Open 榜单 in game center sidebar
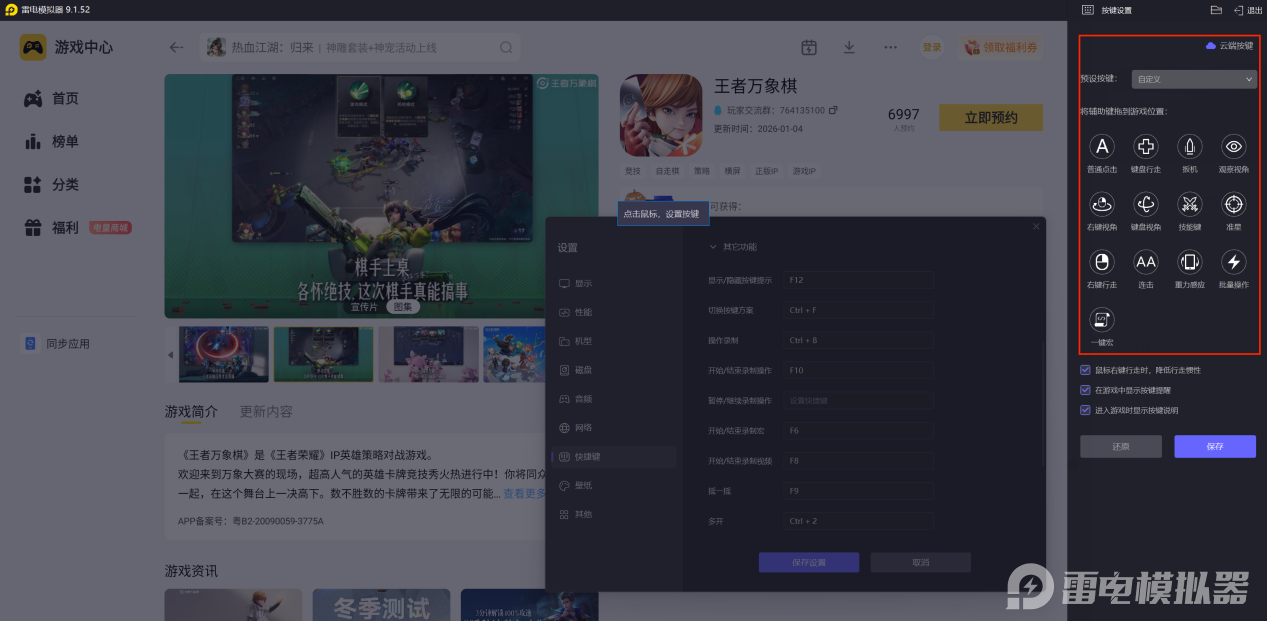The width and height of the screenshot is (1267, 621). 65,141
